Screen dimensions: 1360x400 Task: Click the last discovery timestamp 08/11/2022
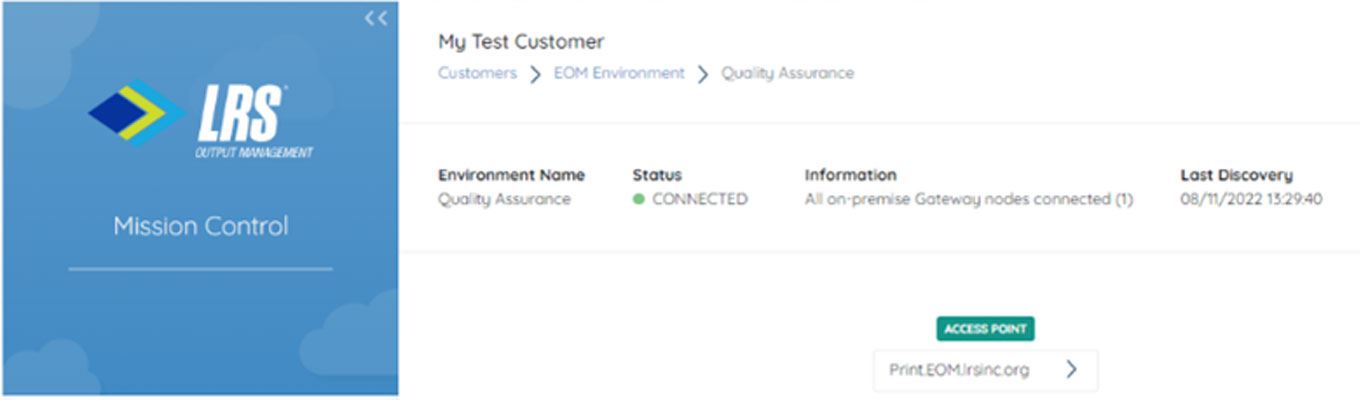click(x=1251, y=199)
